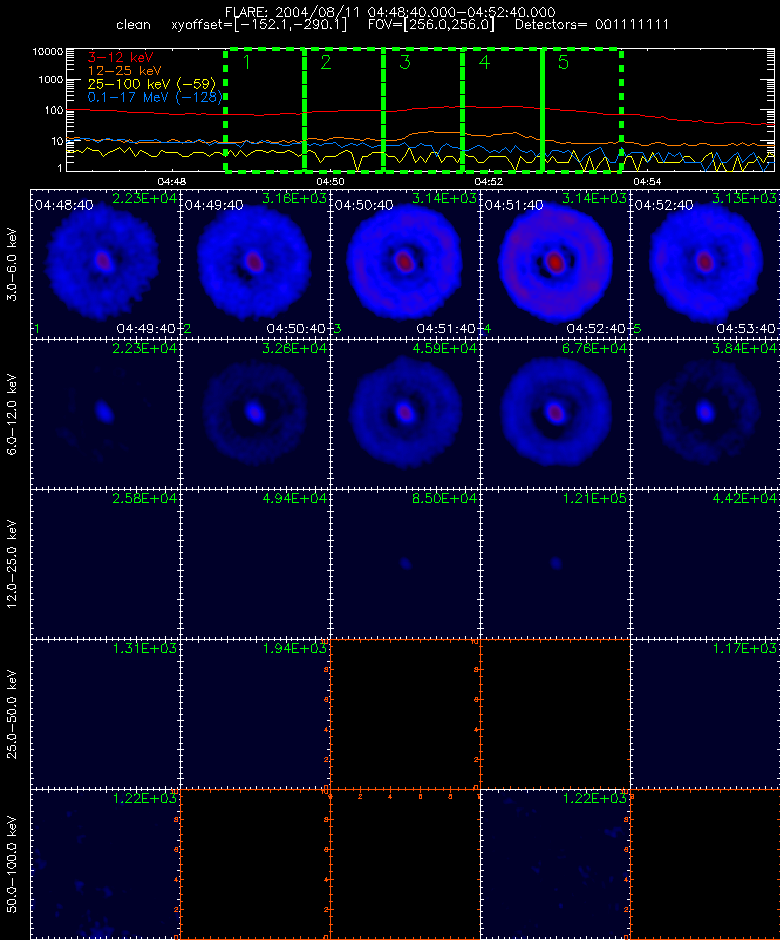Click the red source core in the 04:51:40 3.0-6.0 keV image

coord(555,262)
